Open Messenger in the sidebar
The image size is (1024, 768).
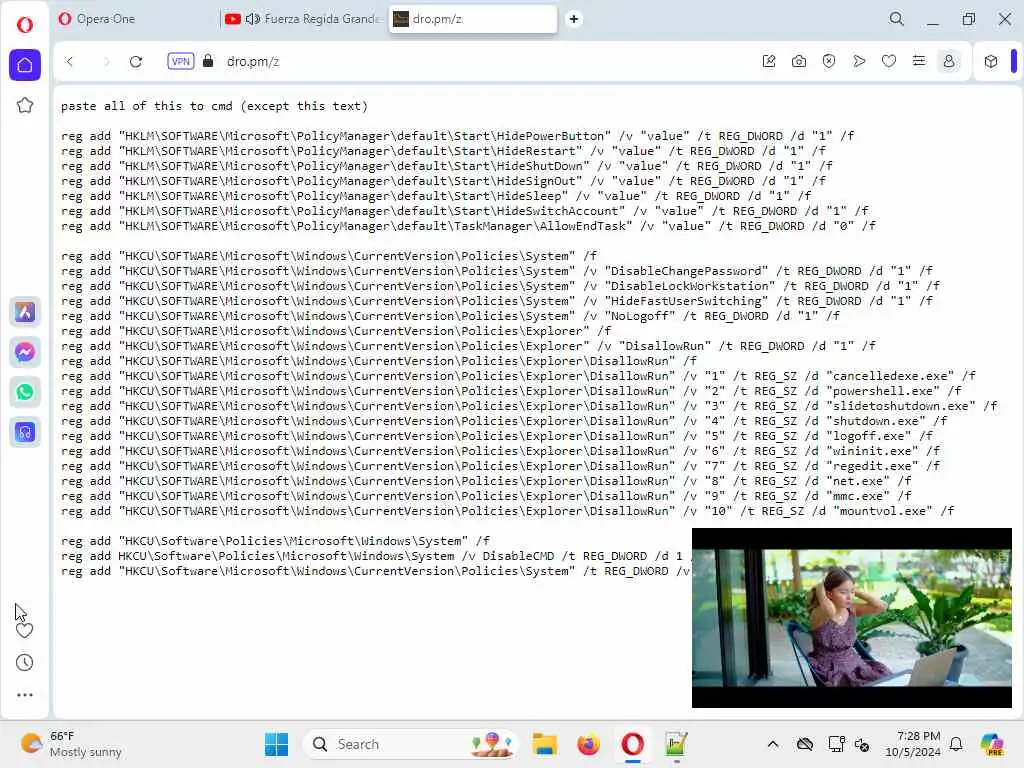pyautogui.click(x=25, y=352)
